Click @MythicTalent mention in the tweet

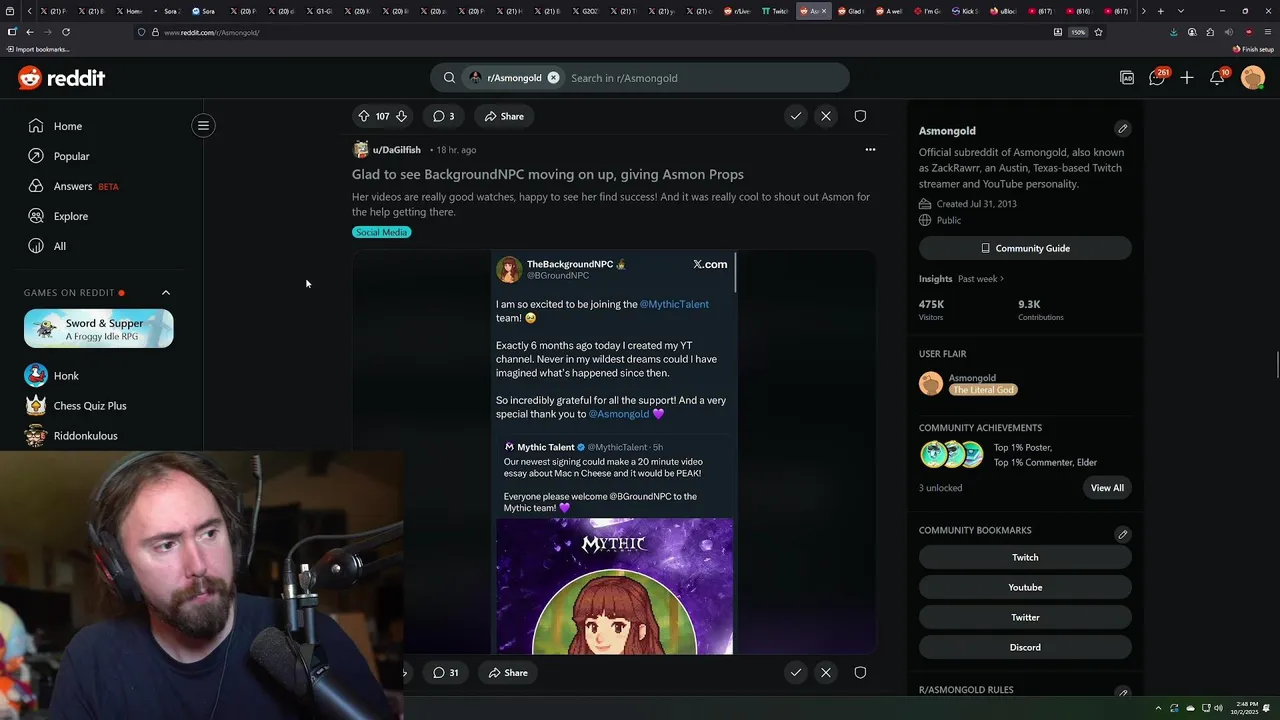(x=674, y=304)
